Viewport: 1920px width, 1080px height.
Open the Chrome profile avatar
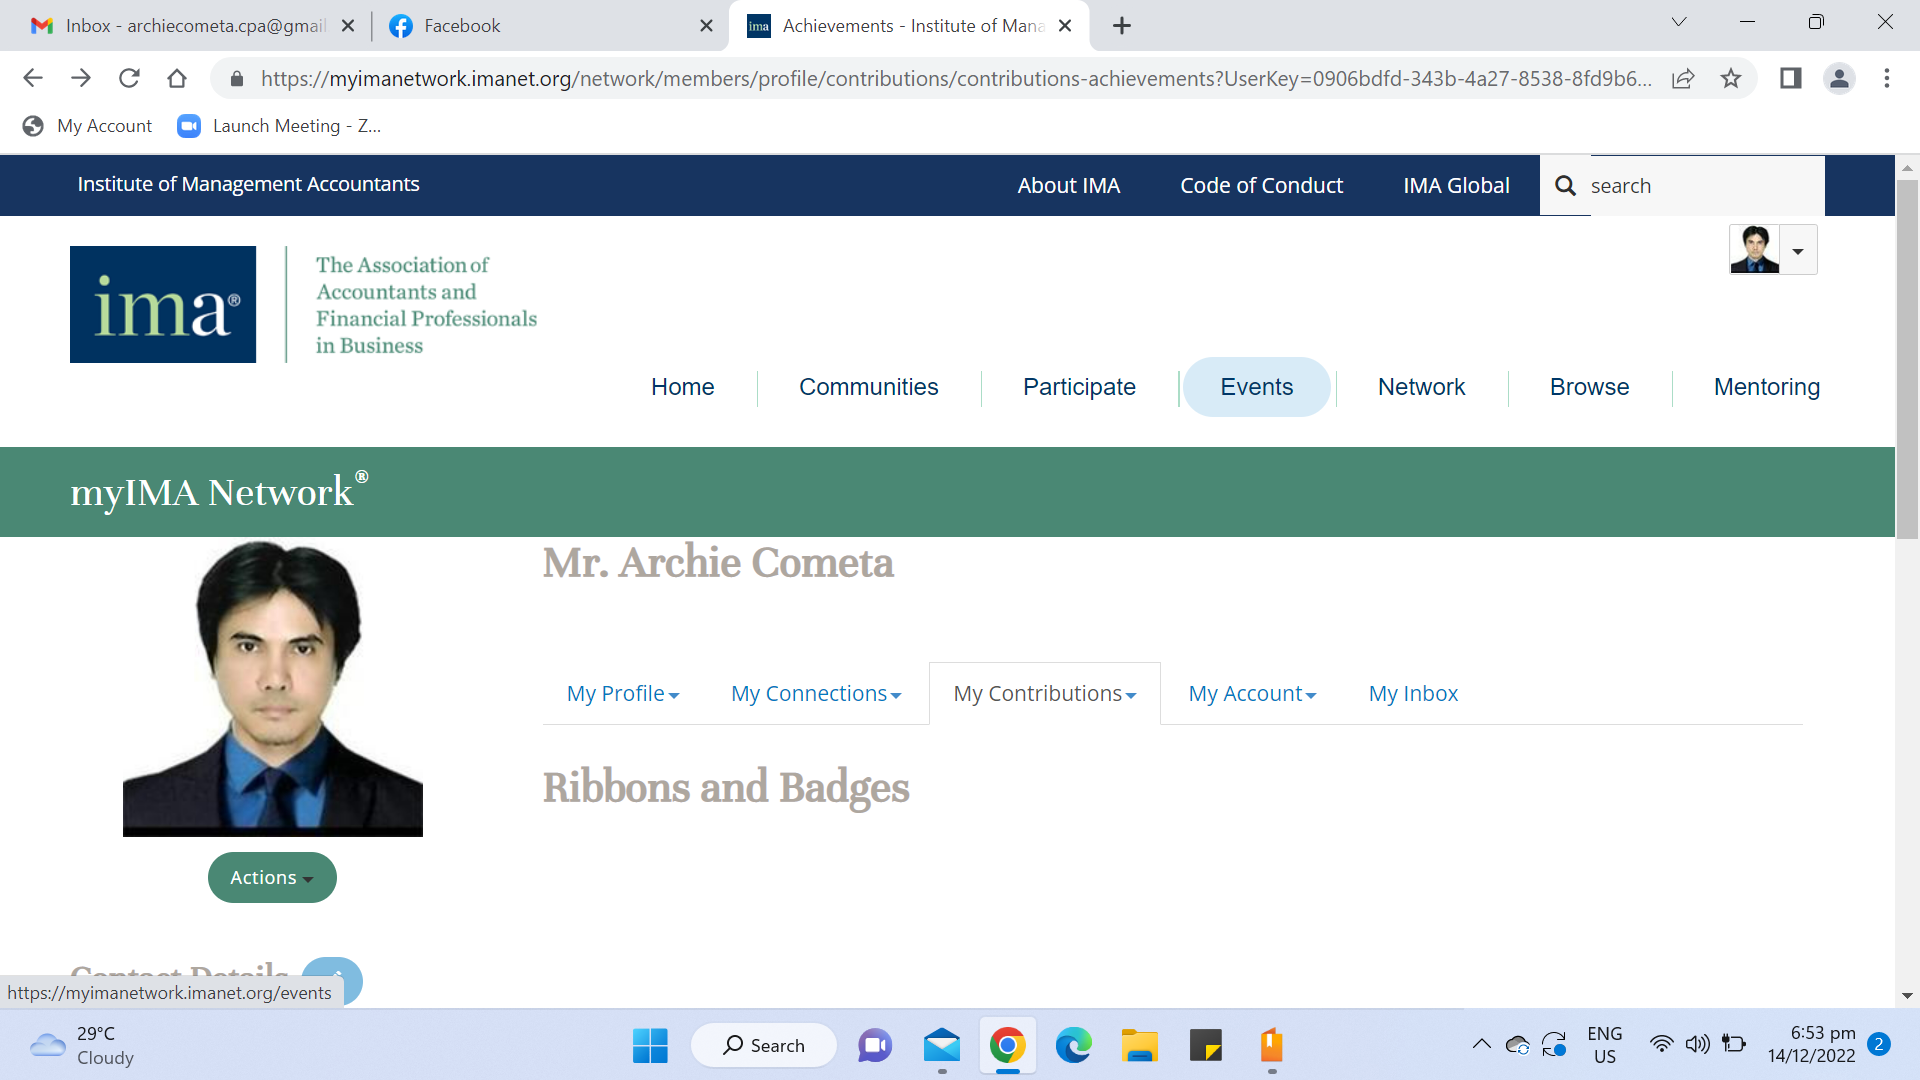[1839, 78]
